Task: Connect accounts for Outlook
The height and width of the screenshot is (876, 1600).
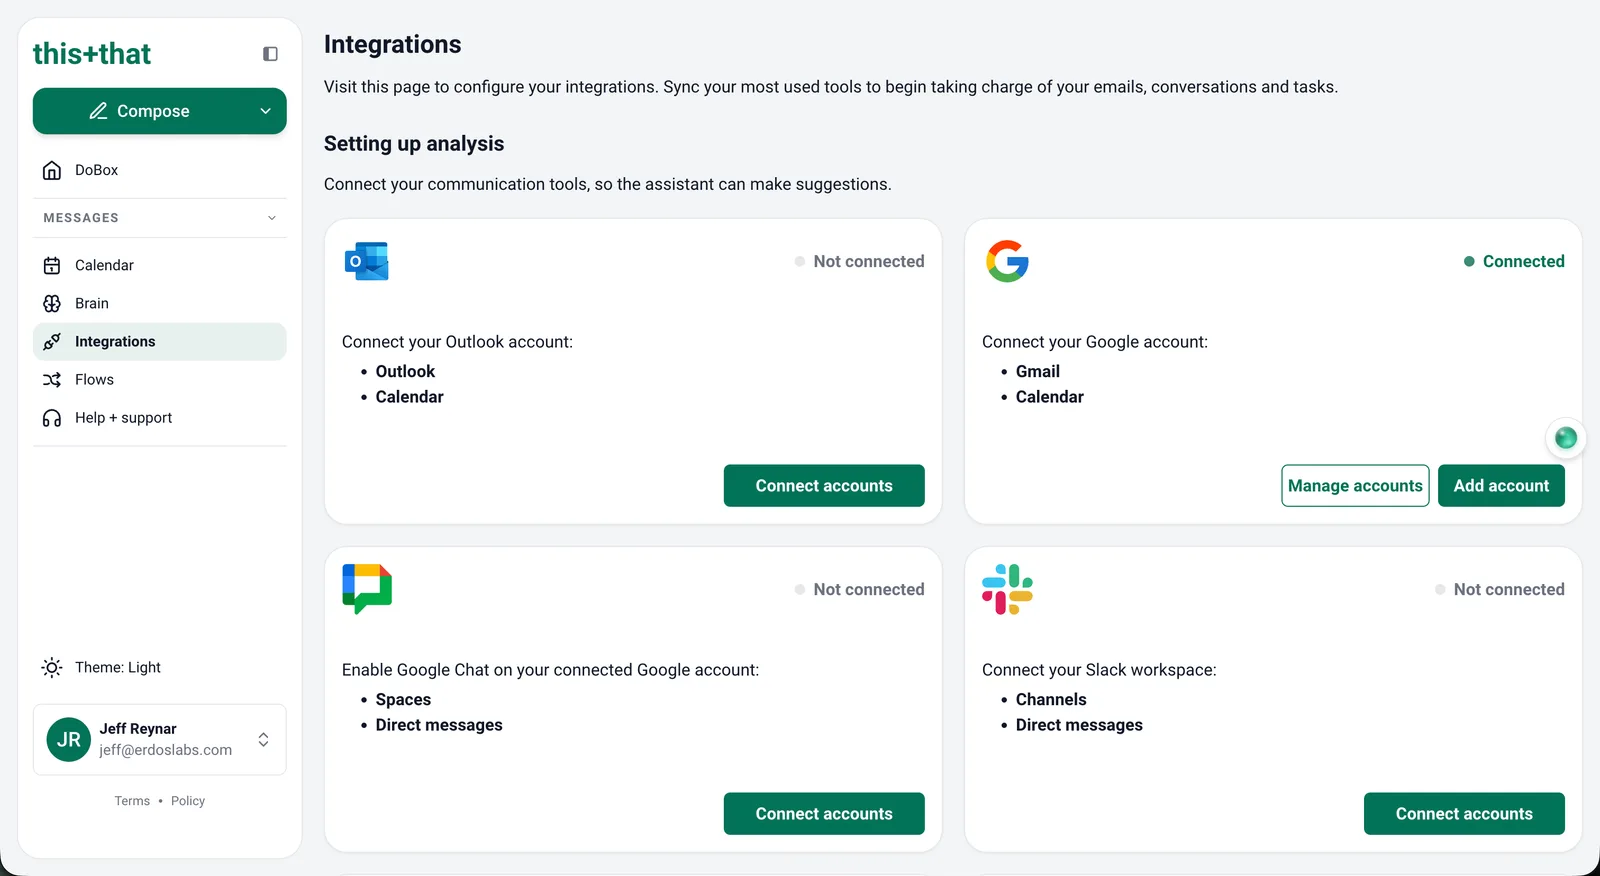Action: tap(824, 486)
